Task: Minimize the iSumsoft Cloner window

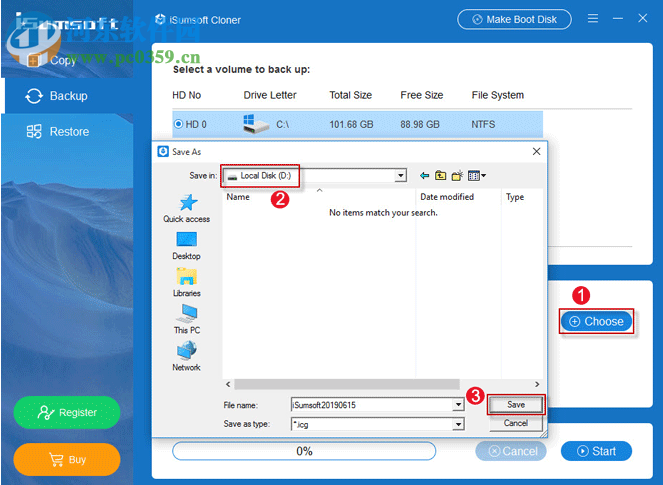Action: coord(618,18)
